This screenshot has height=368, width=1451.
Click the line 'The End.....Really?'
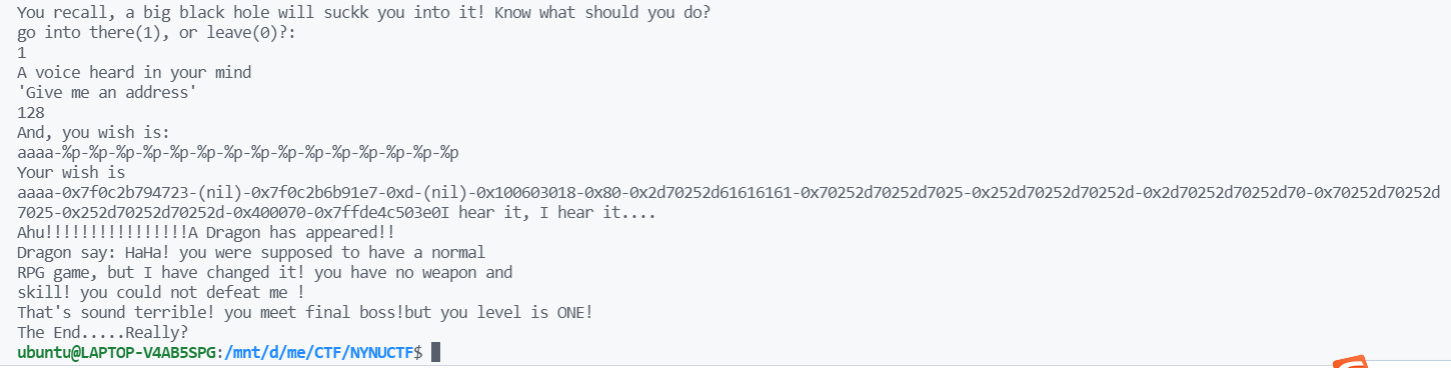pos(103,332)
